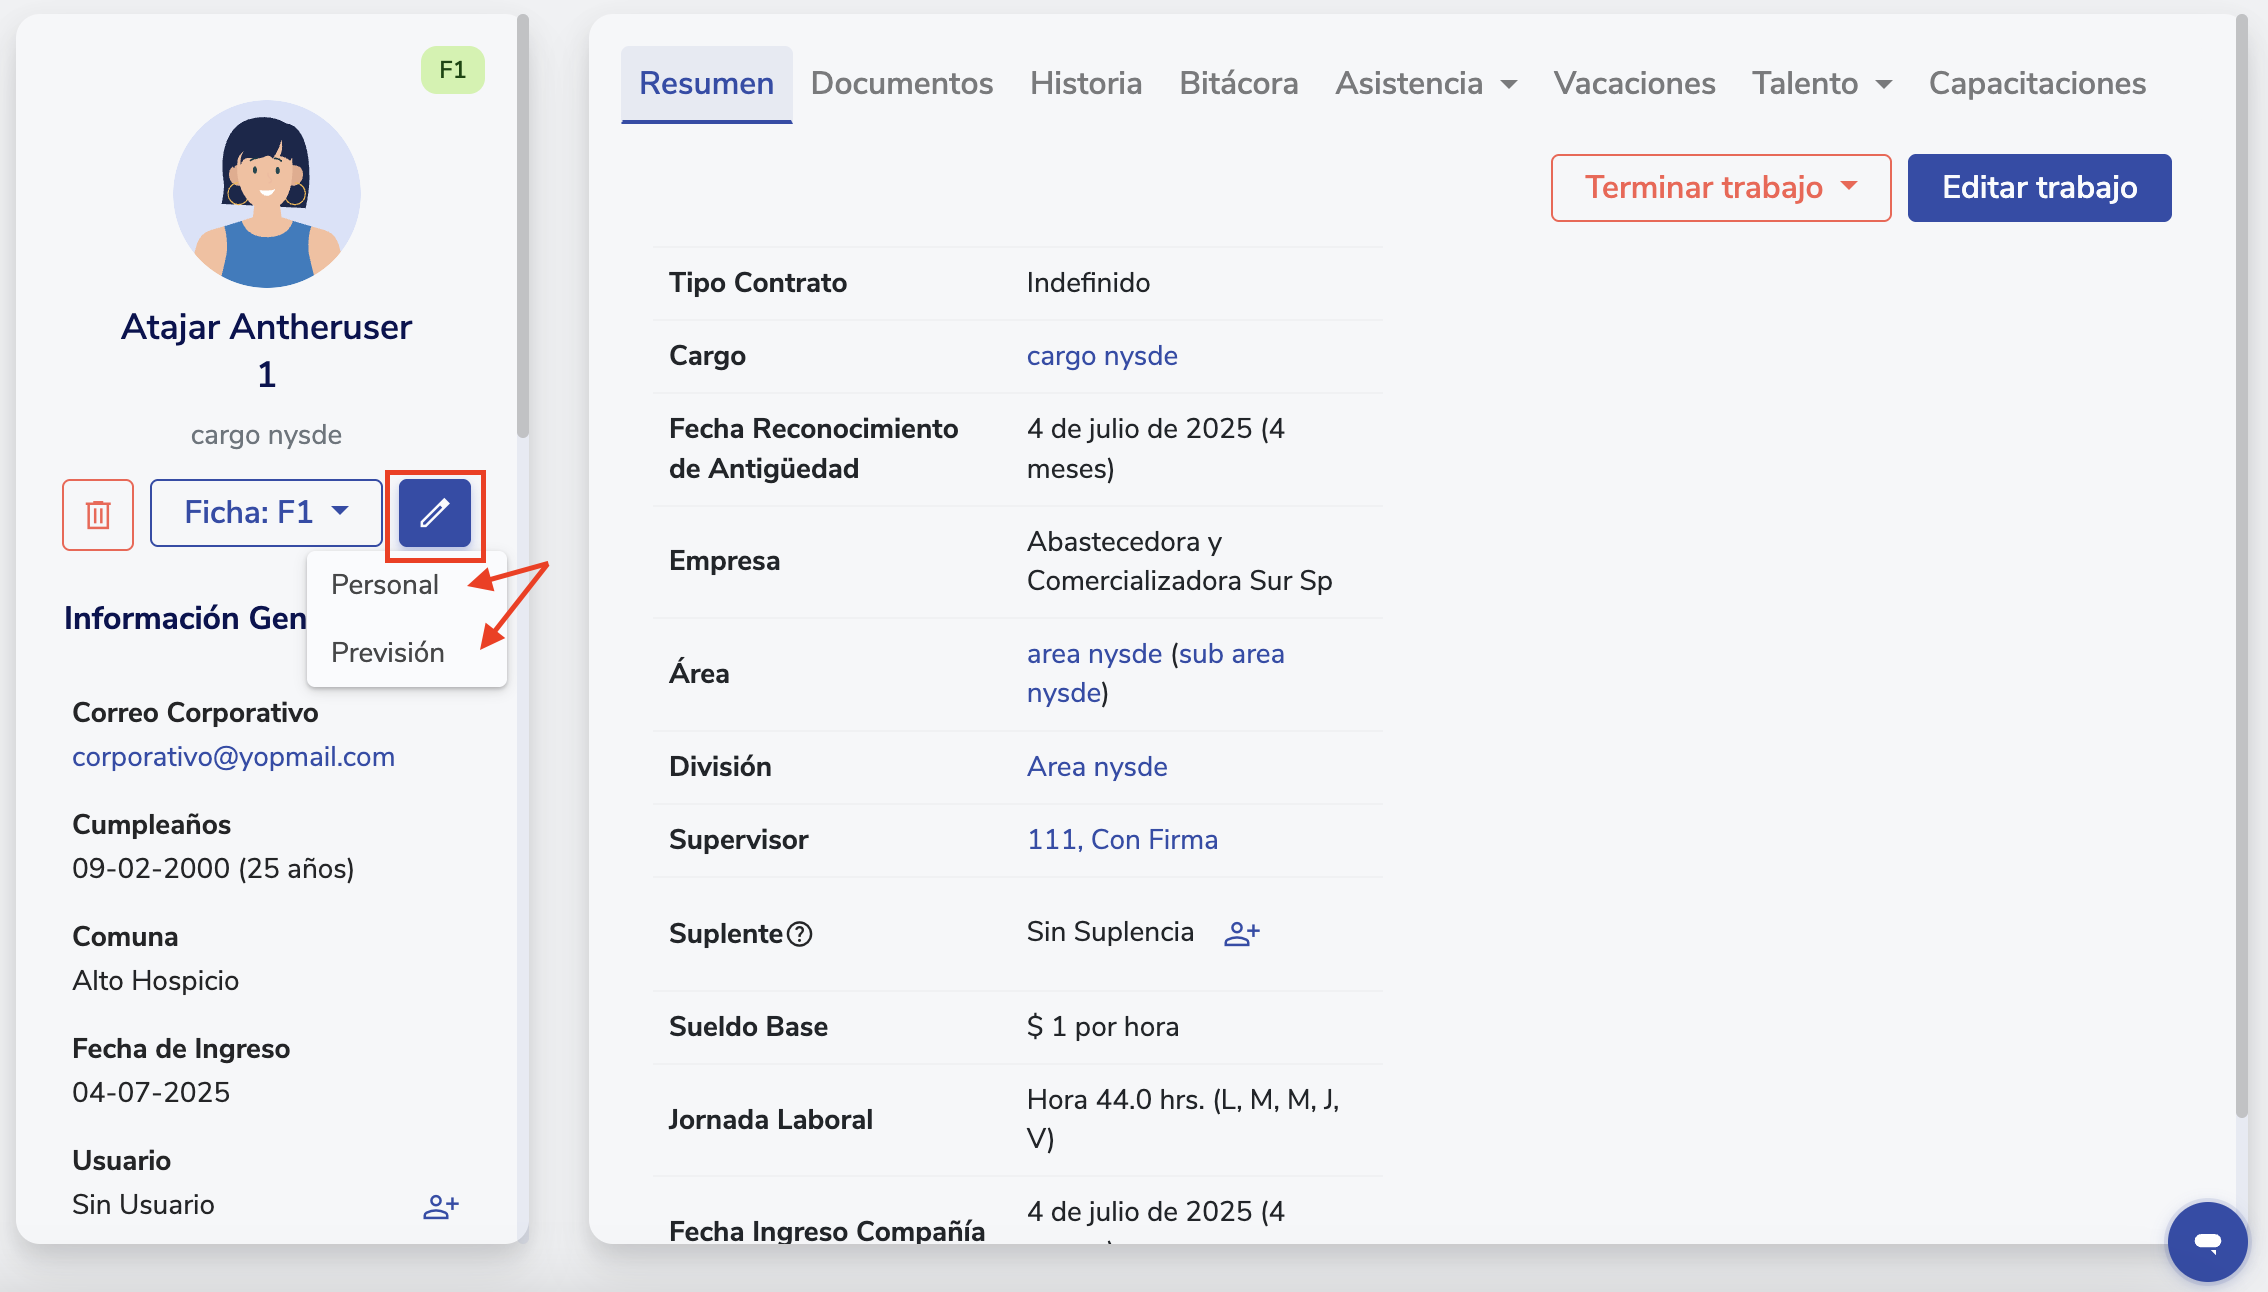
Task: Switch to the Documentos tab
Action: (901, 84)
